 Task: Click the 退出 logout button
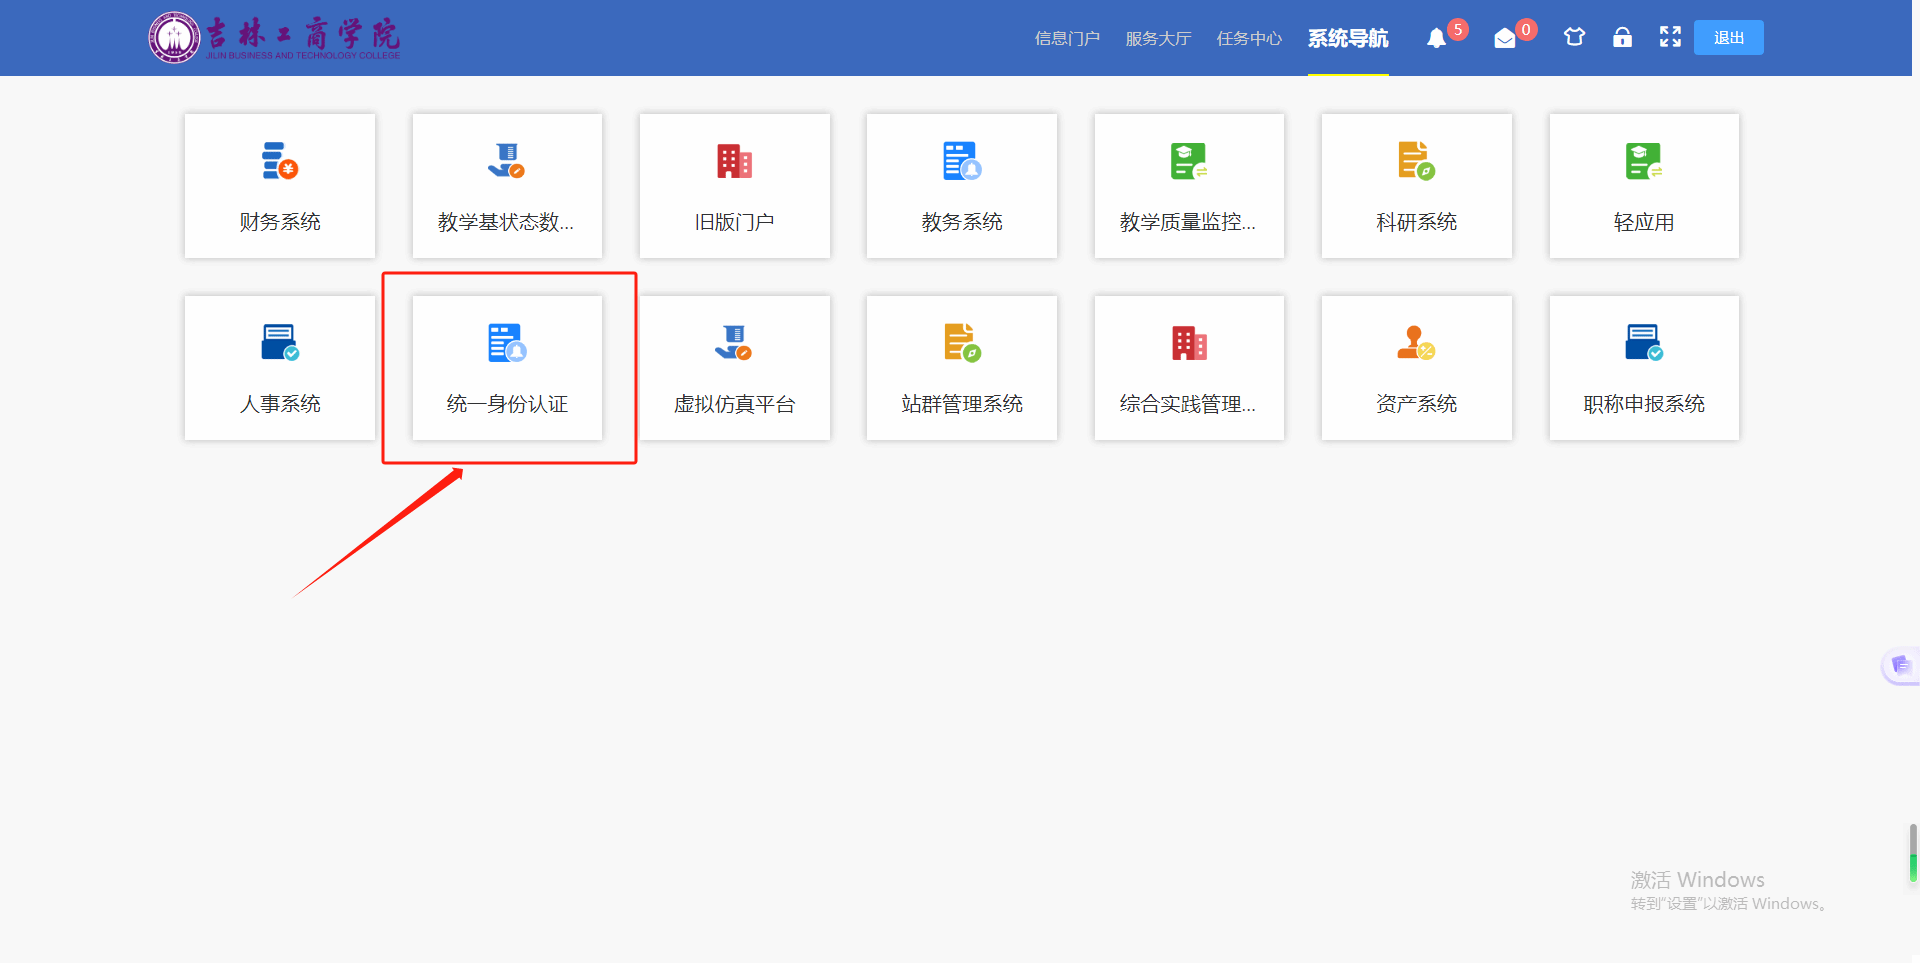click(x=1728, y=38)
